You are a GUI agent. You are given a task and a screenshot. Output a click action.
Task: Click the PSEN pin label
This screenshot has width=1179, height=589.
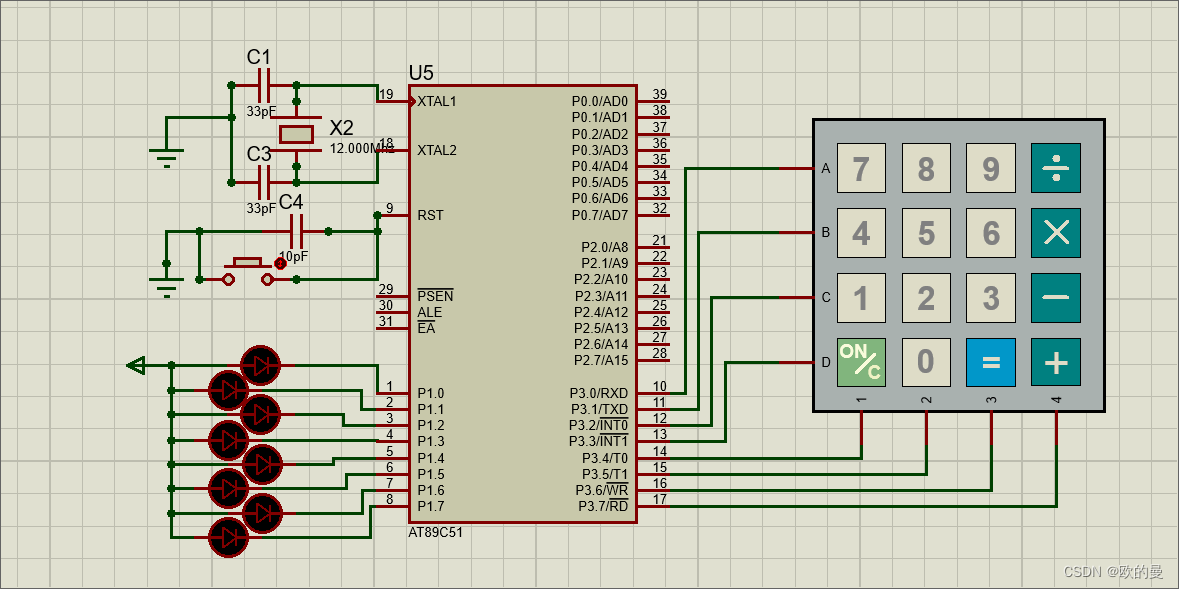pyautogui.click(x=435, y=296)
